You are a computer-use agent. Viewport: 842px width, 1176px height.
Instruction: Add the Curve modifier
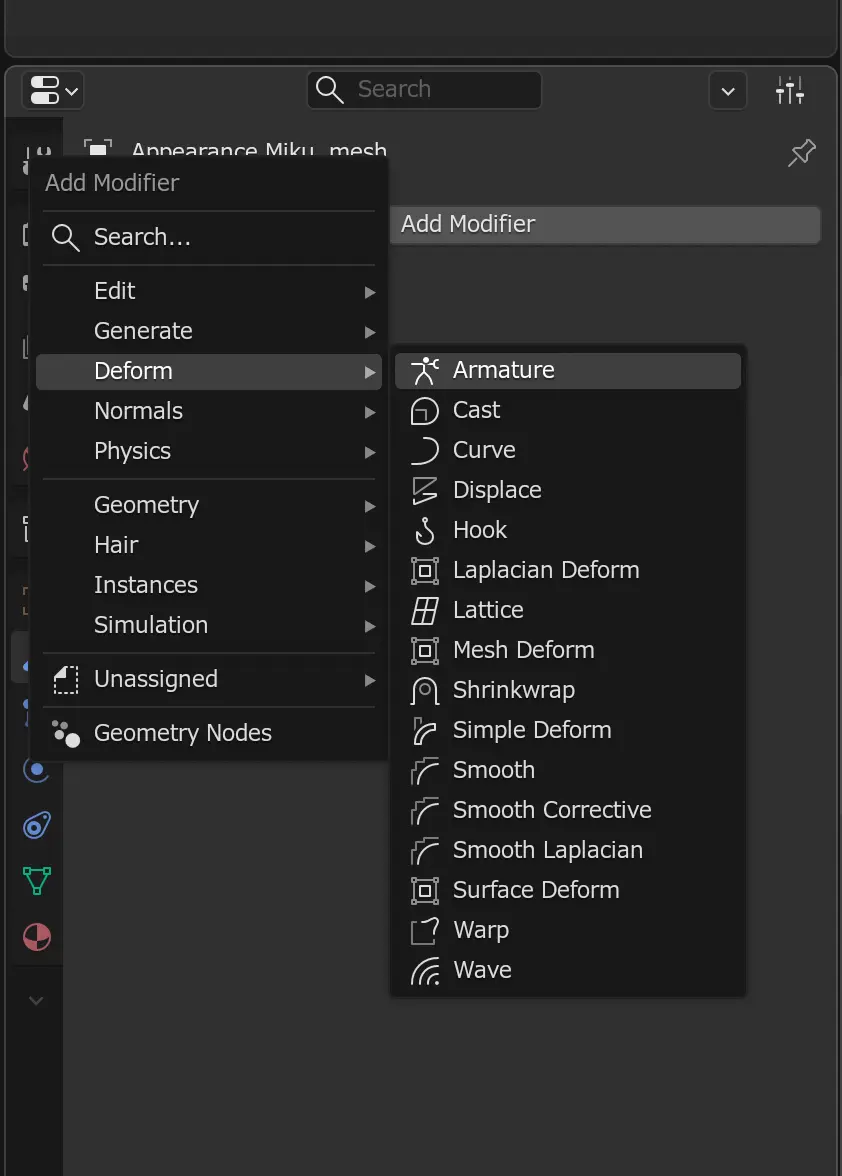(x=568, y=450)
